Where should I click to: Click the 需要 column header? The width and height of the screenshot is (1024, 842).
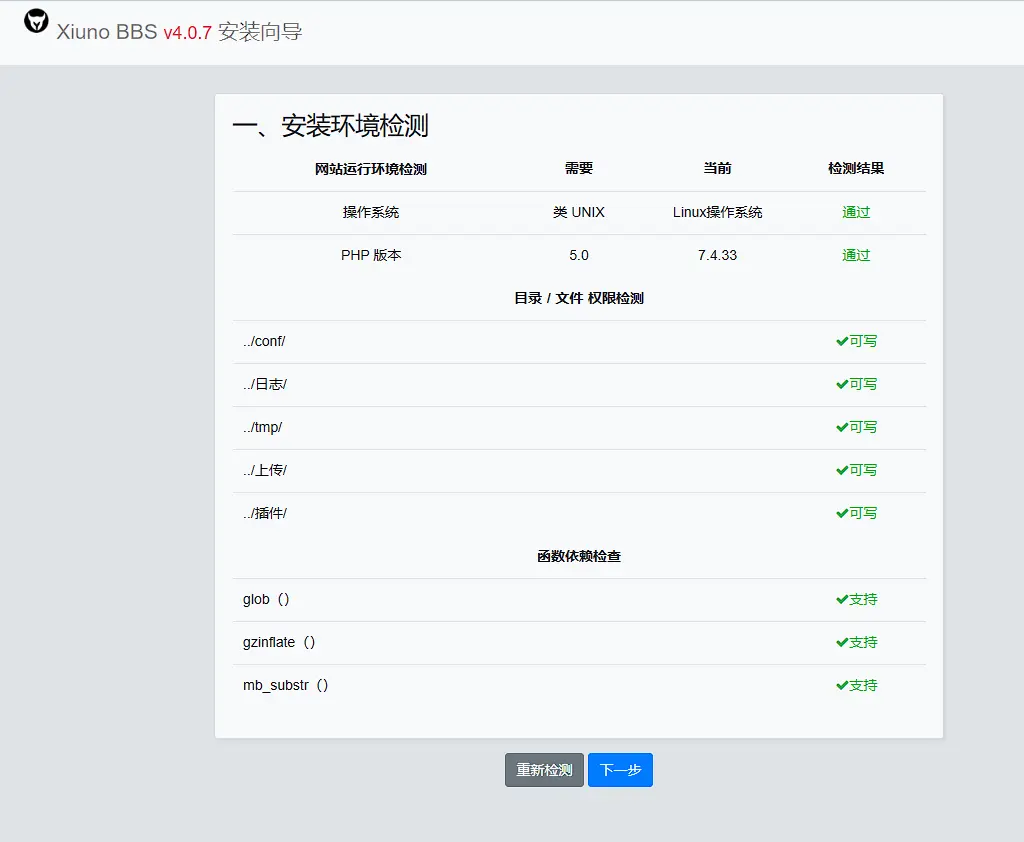coord(579,169)
